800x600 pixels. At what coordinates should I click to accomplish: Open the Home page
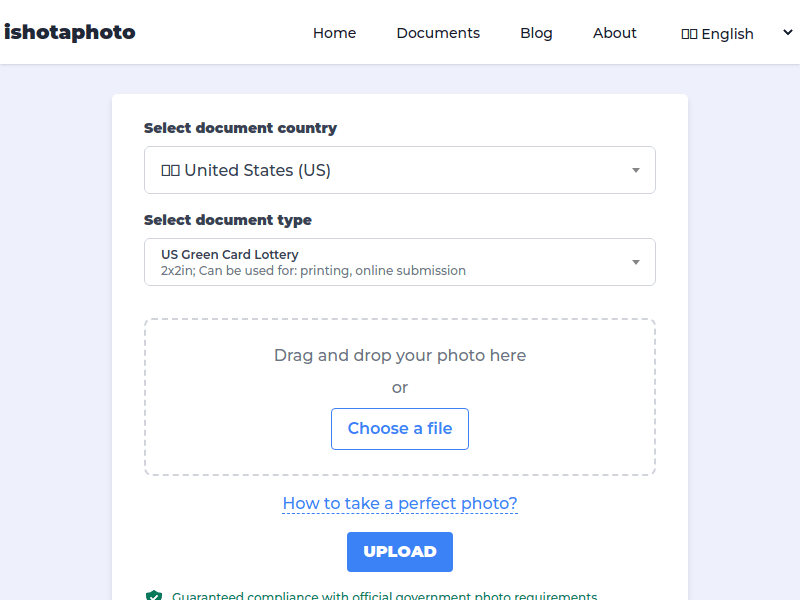click(334, 33)
